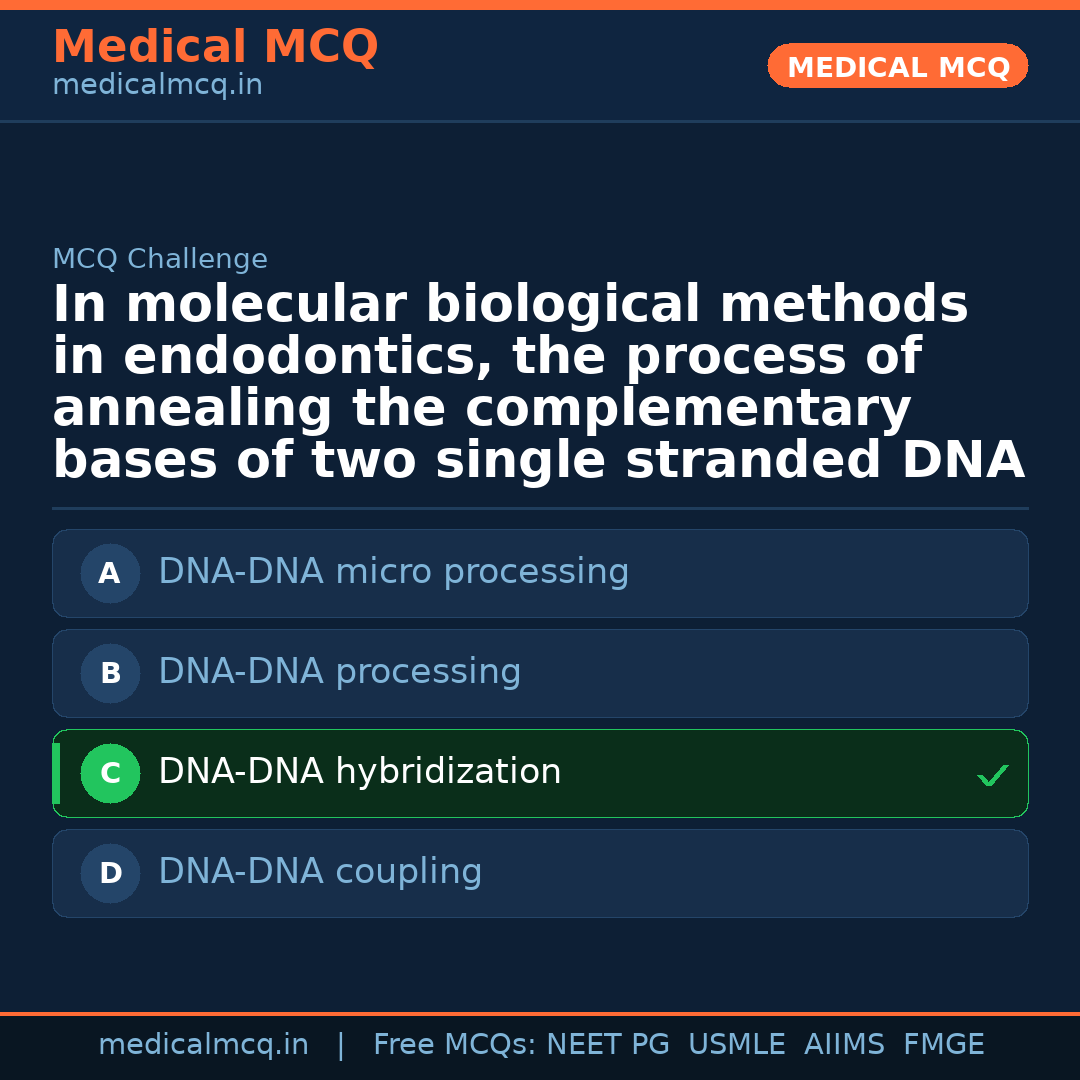Choose the option D circle badge
Image resolution: width=1080 pixels, height=1080 pixels.
(110, 873)
